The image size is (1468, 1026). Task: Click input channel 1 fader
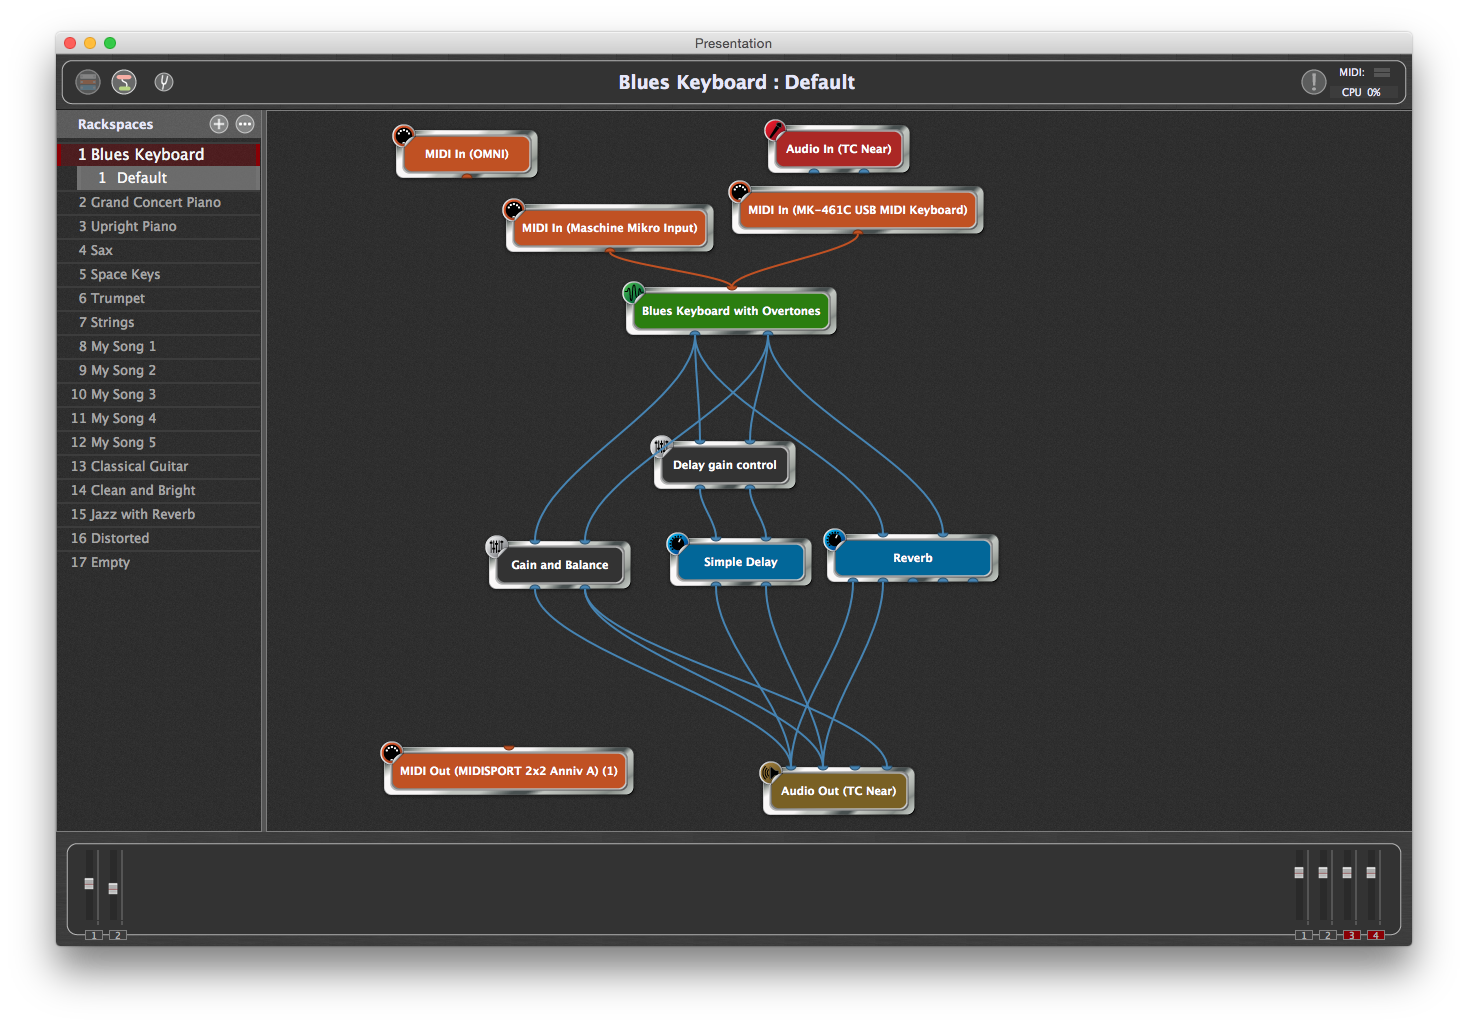[89, 884]
